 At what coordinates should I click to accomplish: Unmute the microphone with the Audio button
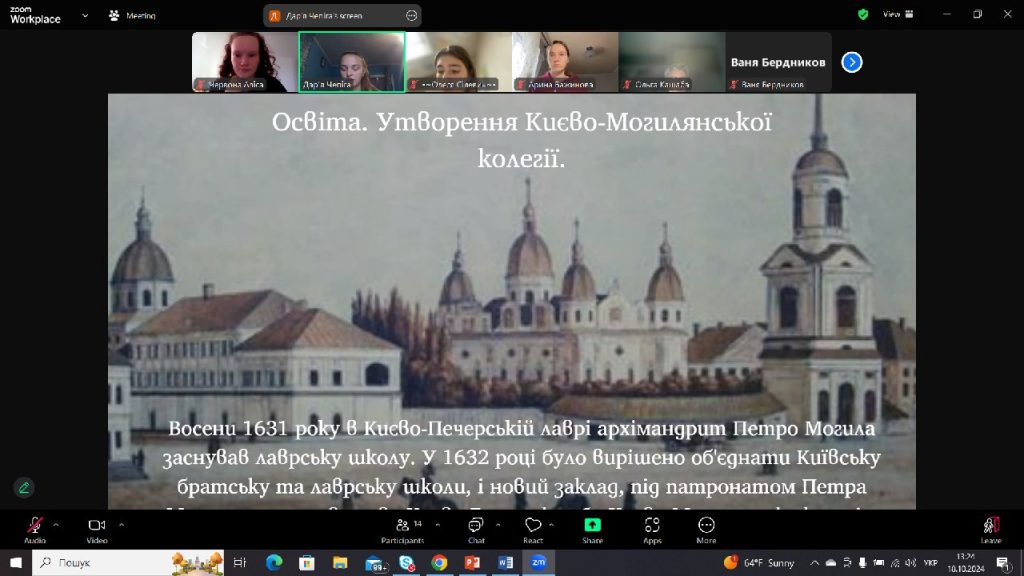(35, 530)
